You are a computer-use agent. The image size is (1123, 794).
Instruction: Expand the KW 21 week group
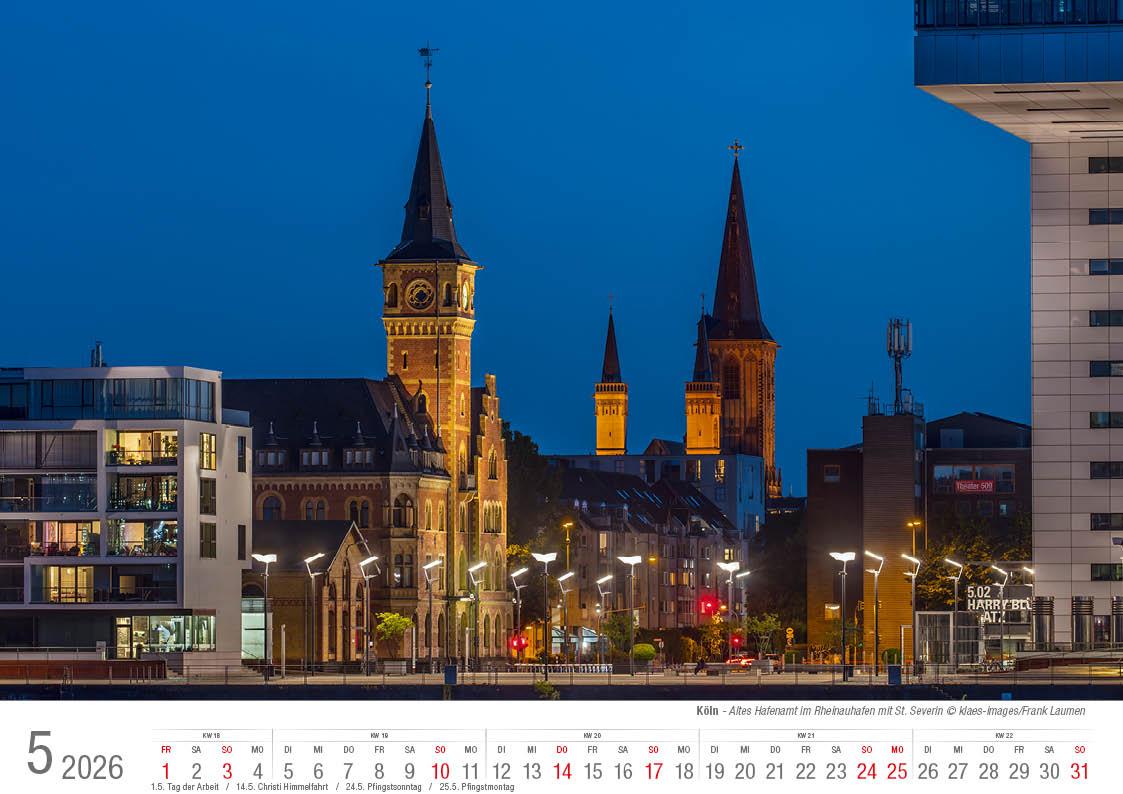click(808, 733)
